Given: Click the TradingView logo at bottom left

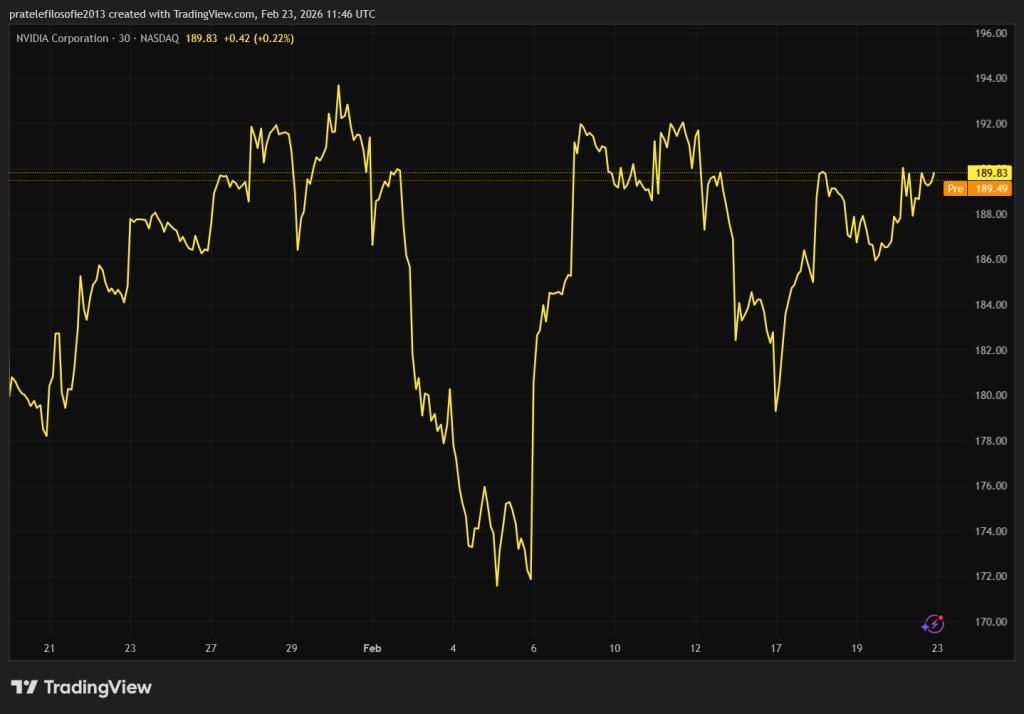Looking at the screenshot, I should click(81, 687).
